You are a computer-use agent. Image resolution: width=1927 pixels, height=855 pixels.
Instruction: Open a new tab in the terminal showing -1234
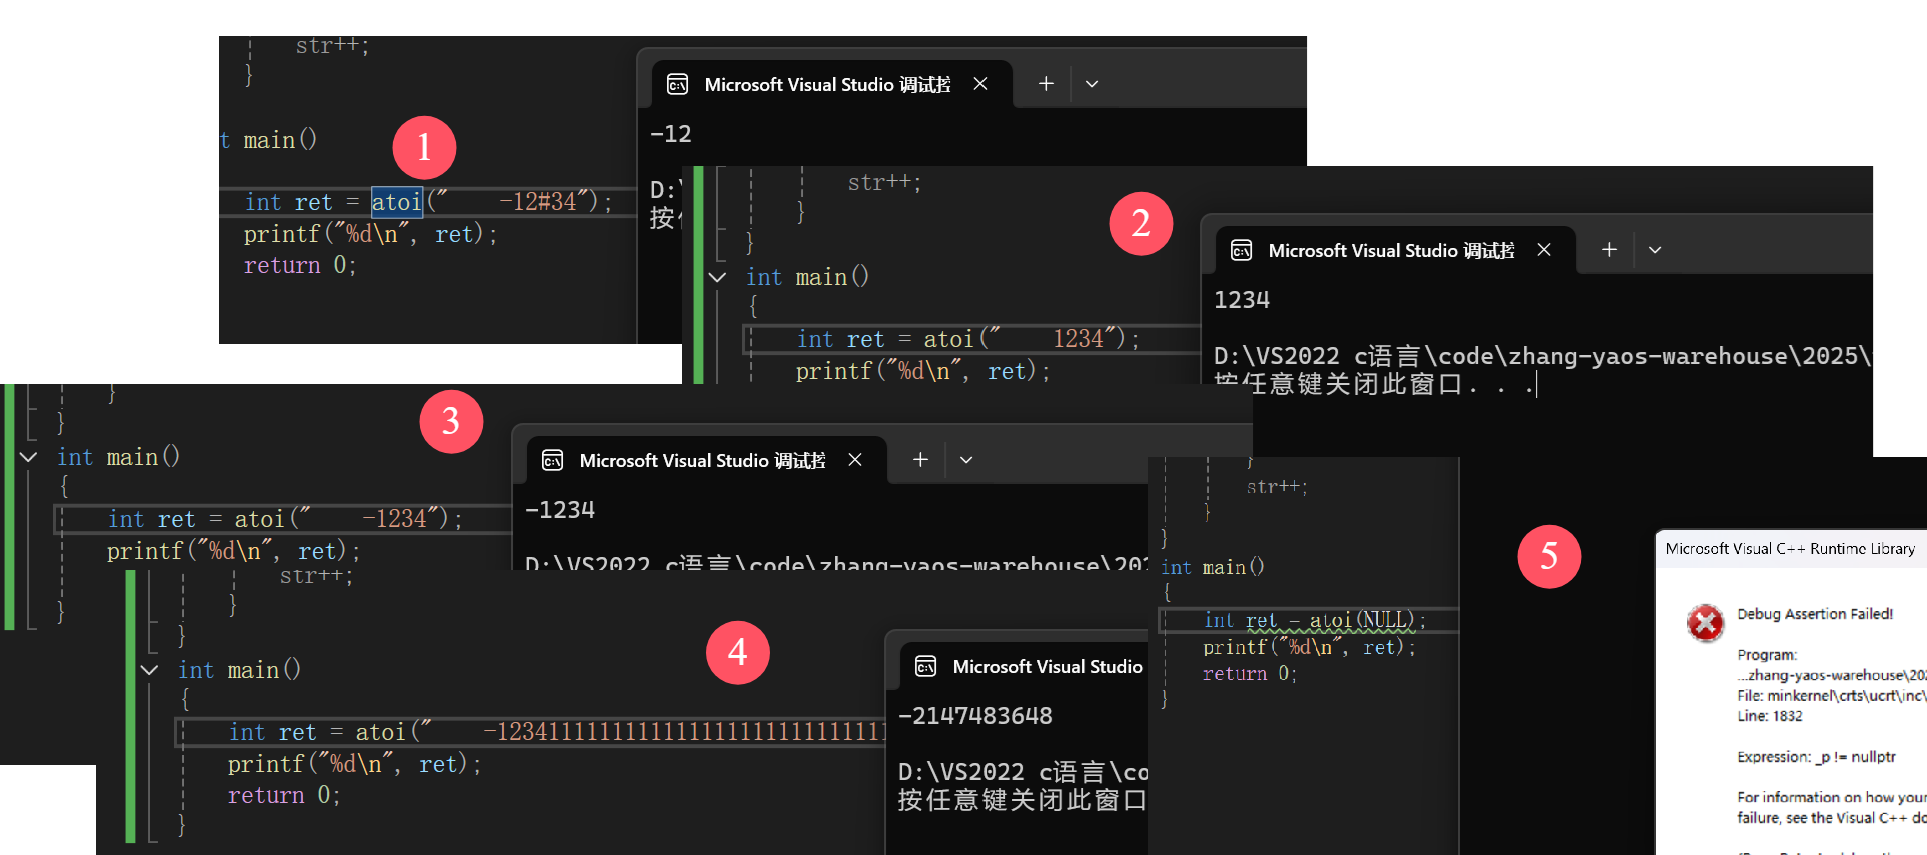[x=920, y=460]
